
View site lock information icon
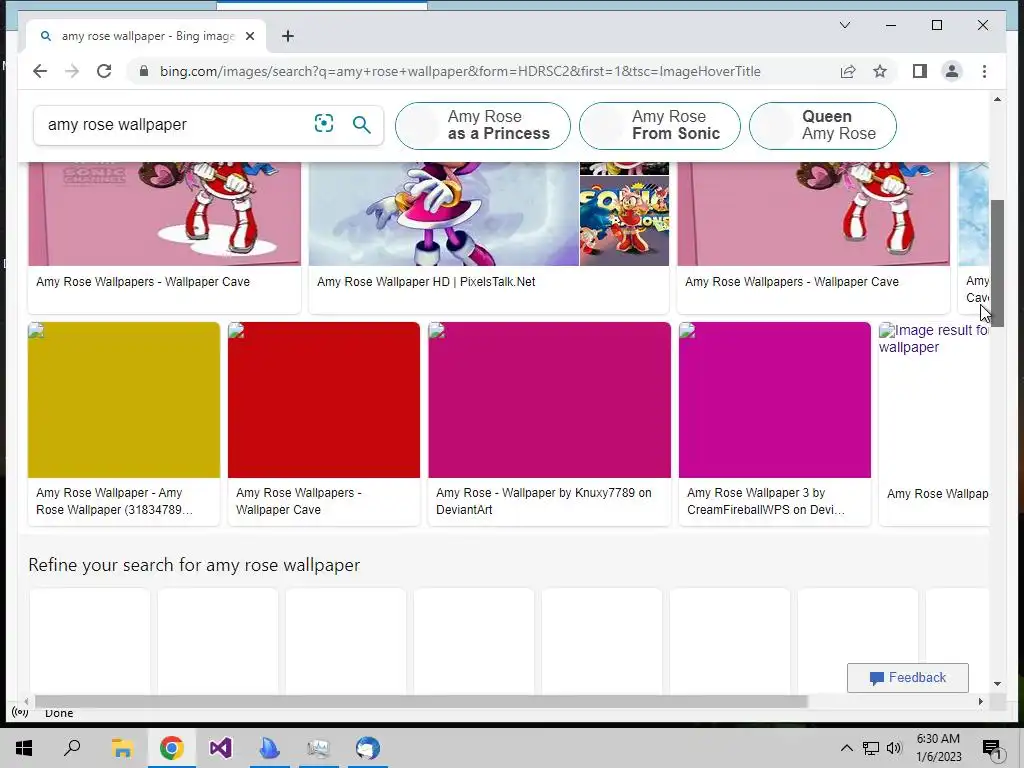click(144, 71)
